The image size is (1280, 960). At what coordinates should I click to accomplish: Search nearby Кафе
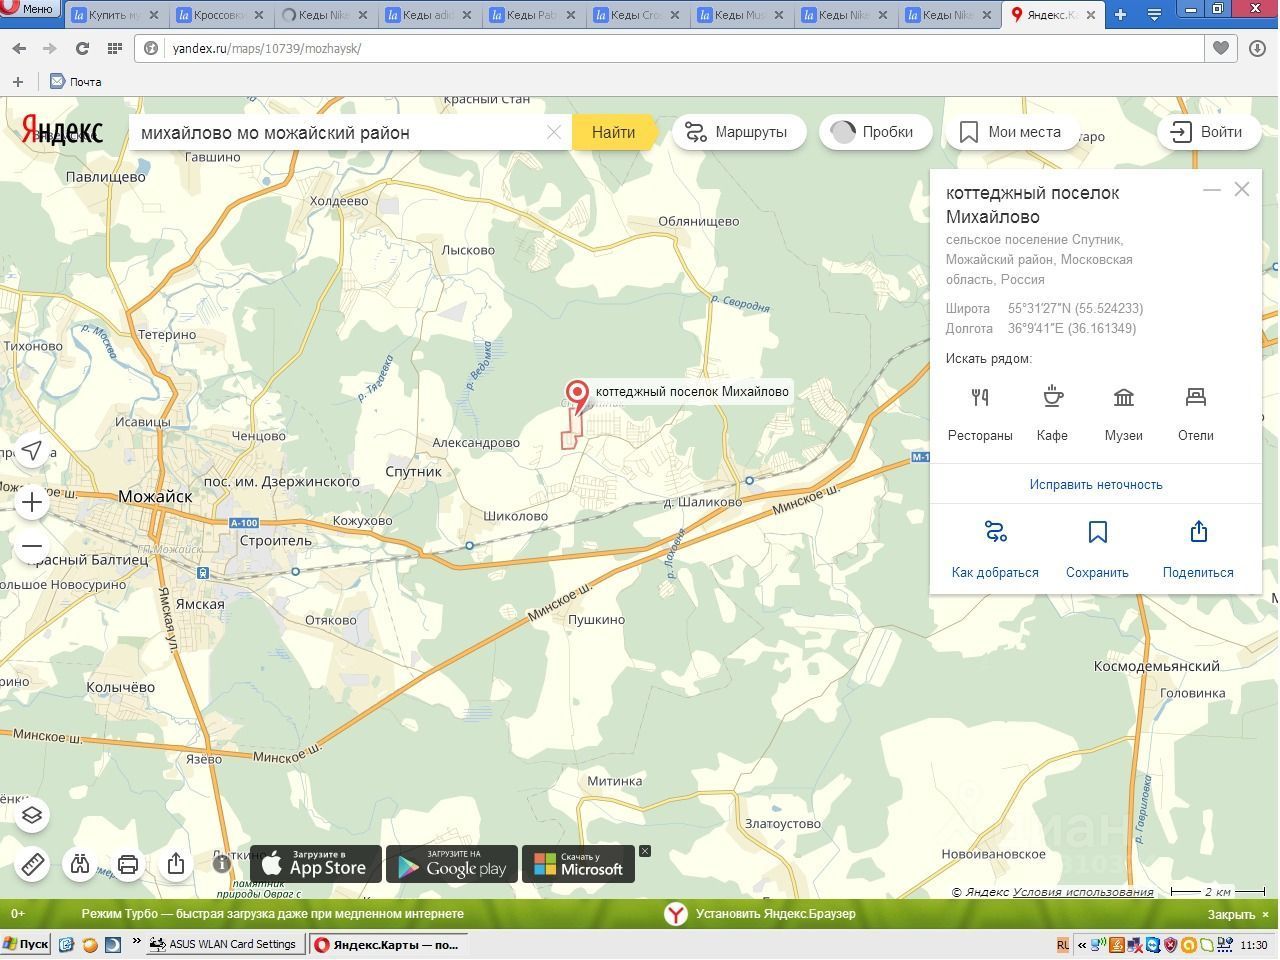[x=1052, y=414]
